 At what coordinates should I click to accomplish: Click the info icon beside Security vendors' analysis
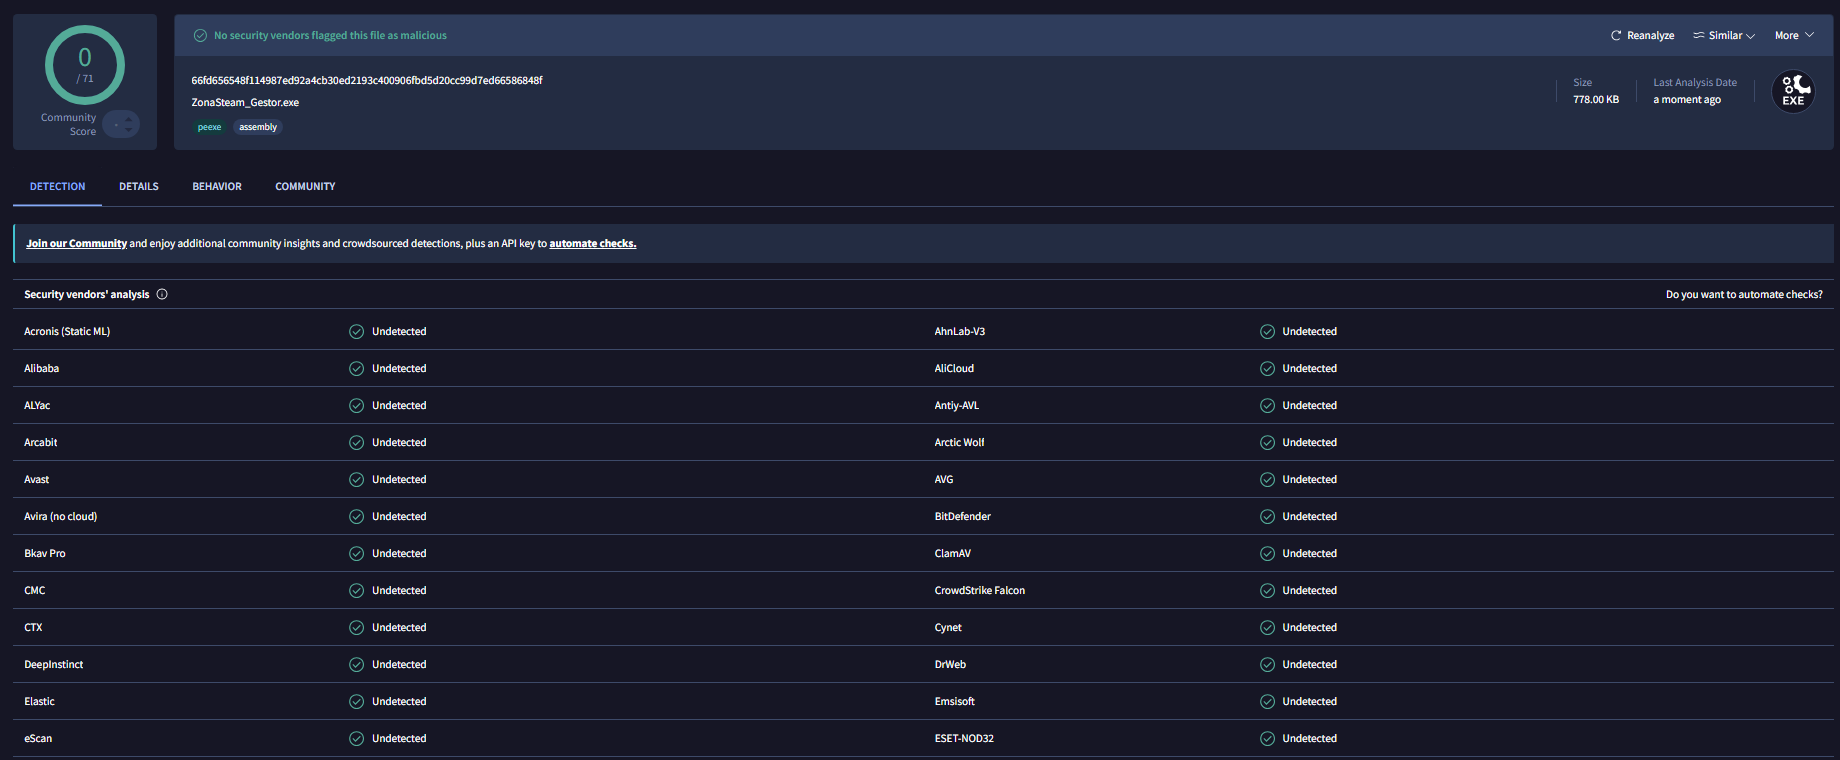pyautogui.click(x=162, y=294)
